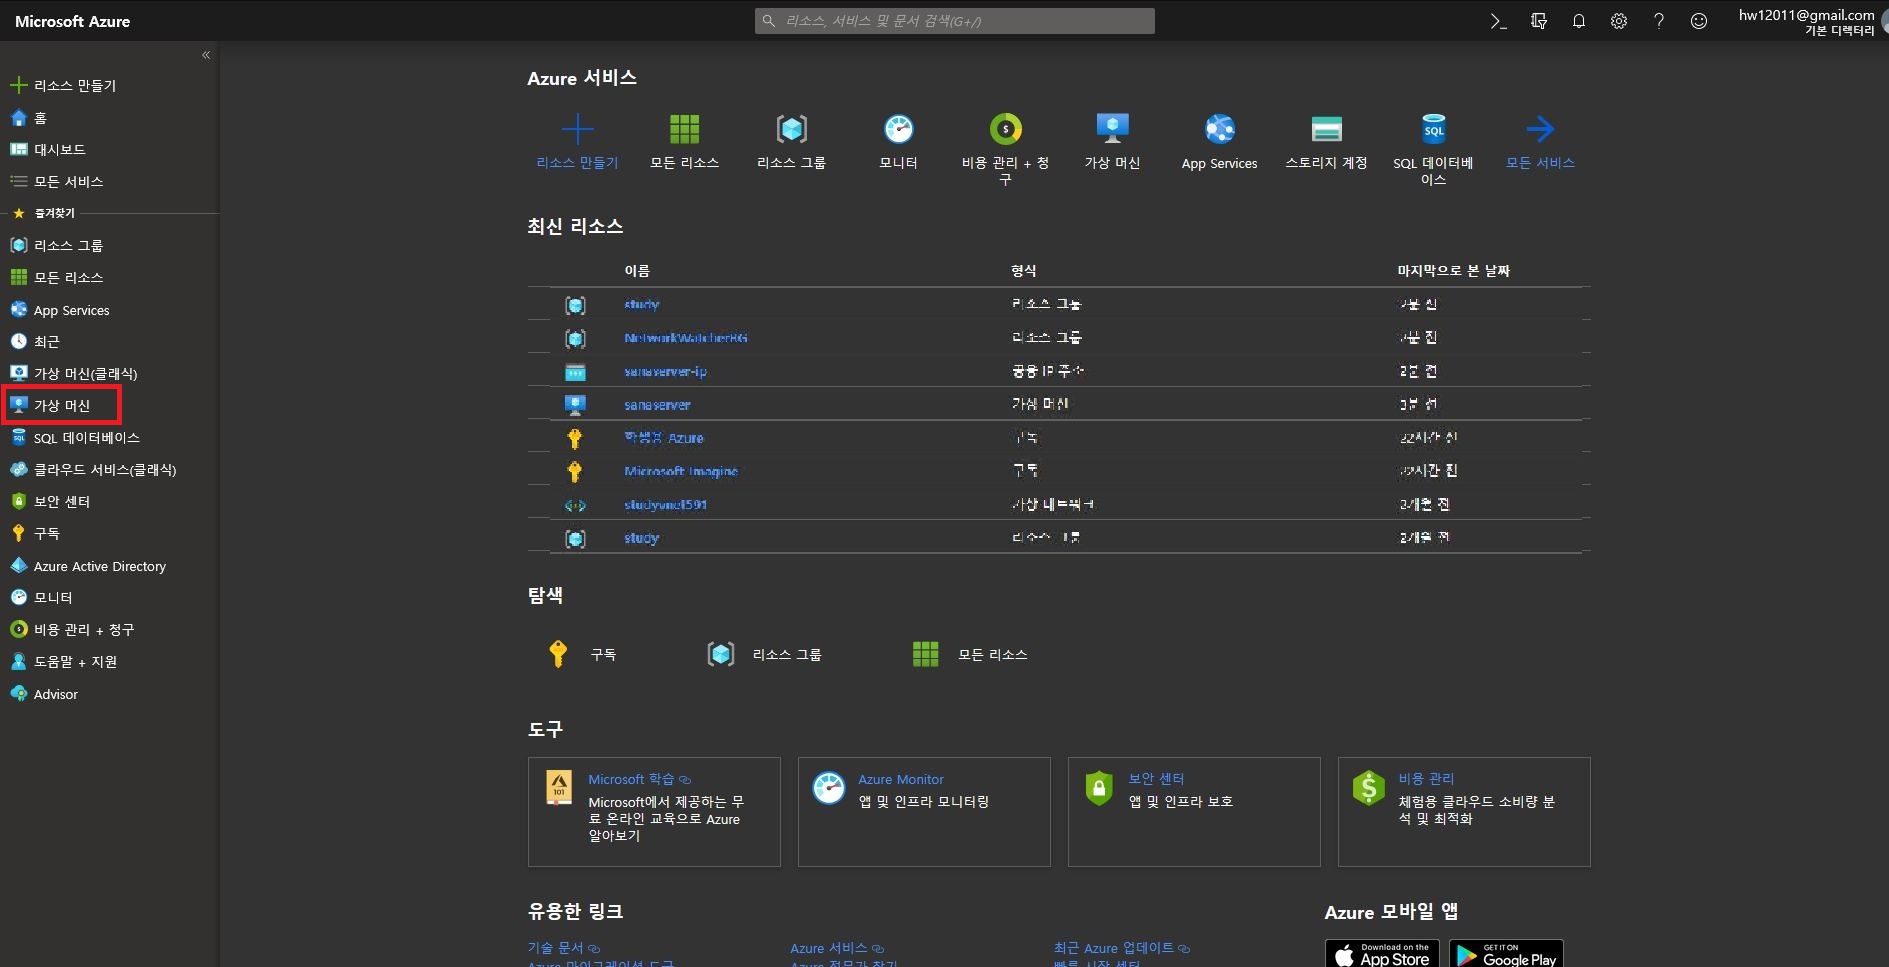Open 리소스 그룹 under 탐색
This screenshot has width=1889, height=967.
764,654
